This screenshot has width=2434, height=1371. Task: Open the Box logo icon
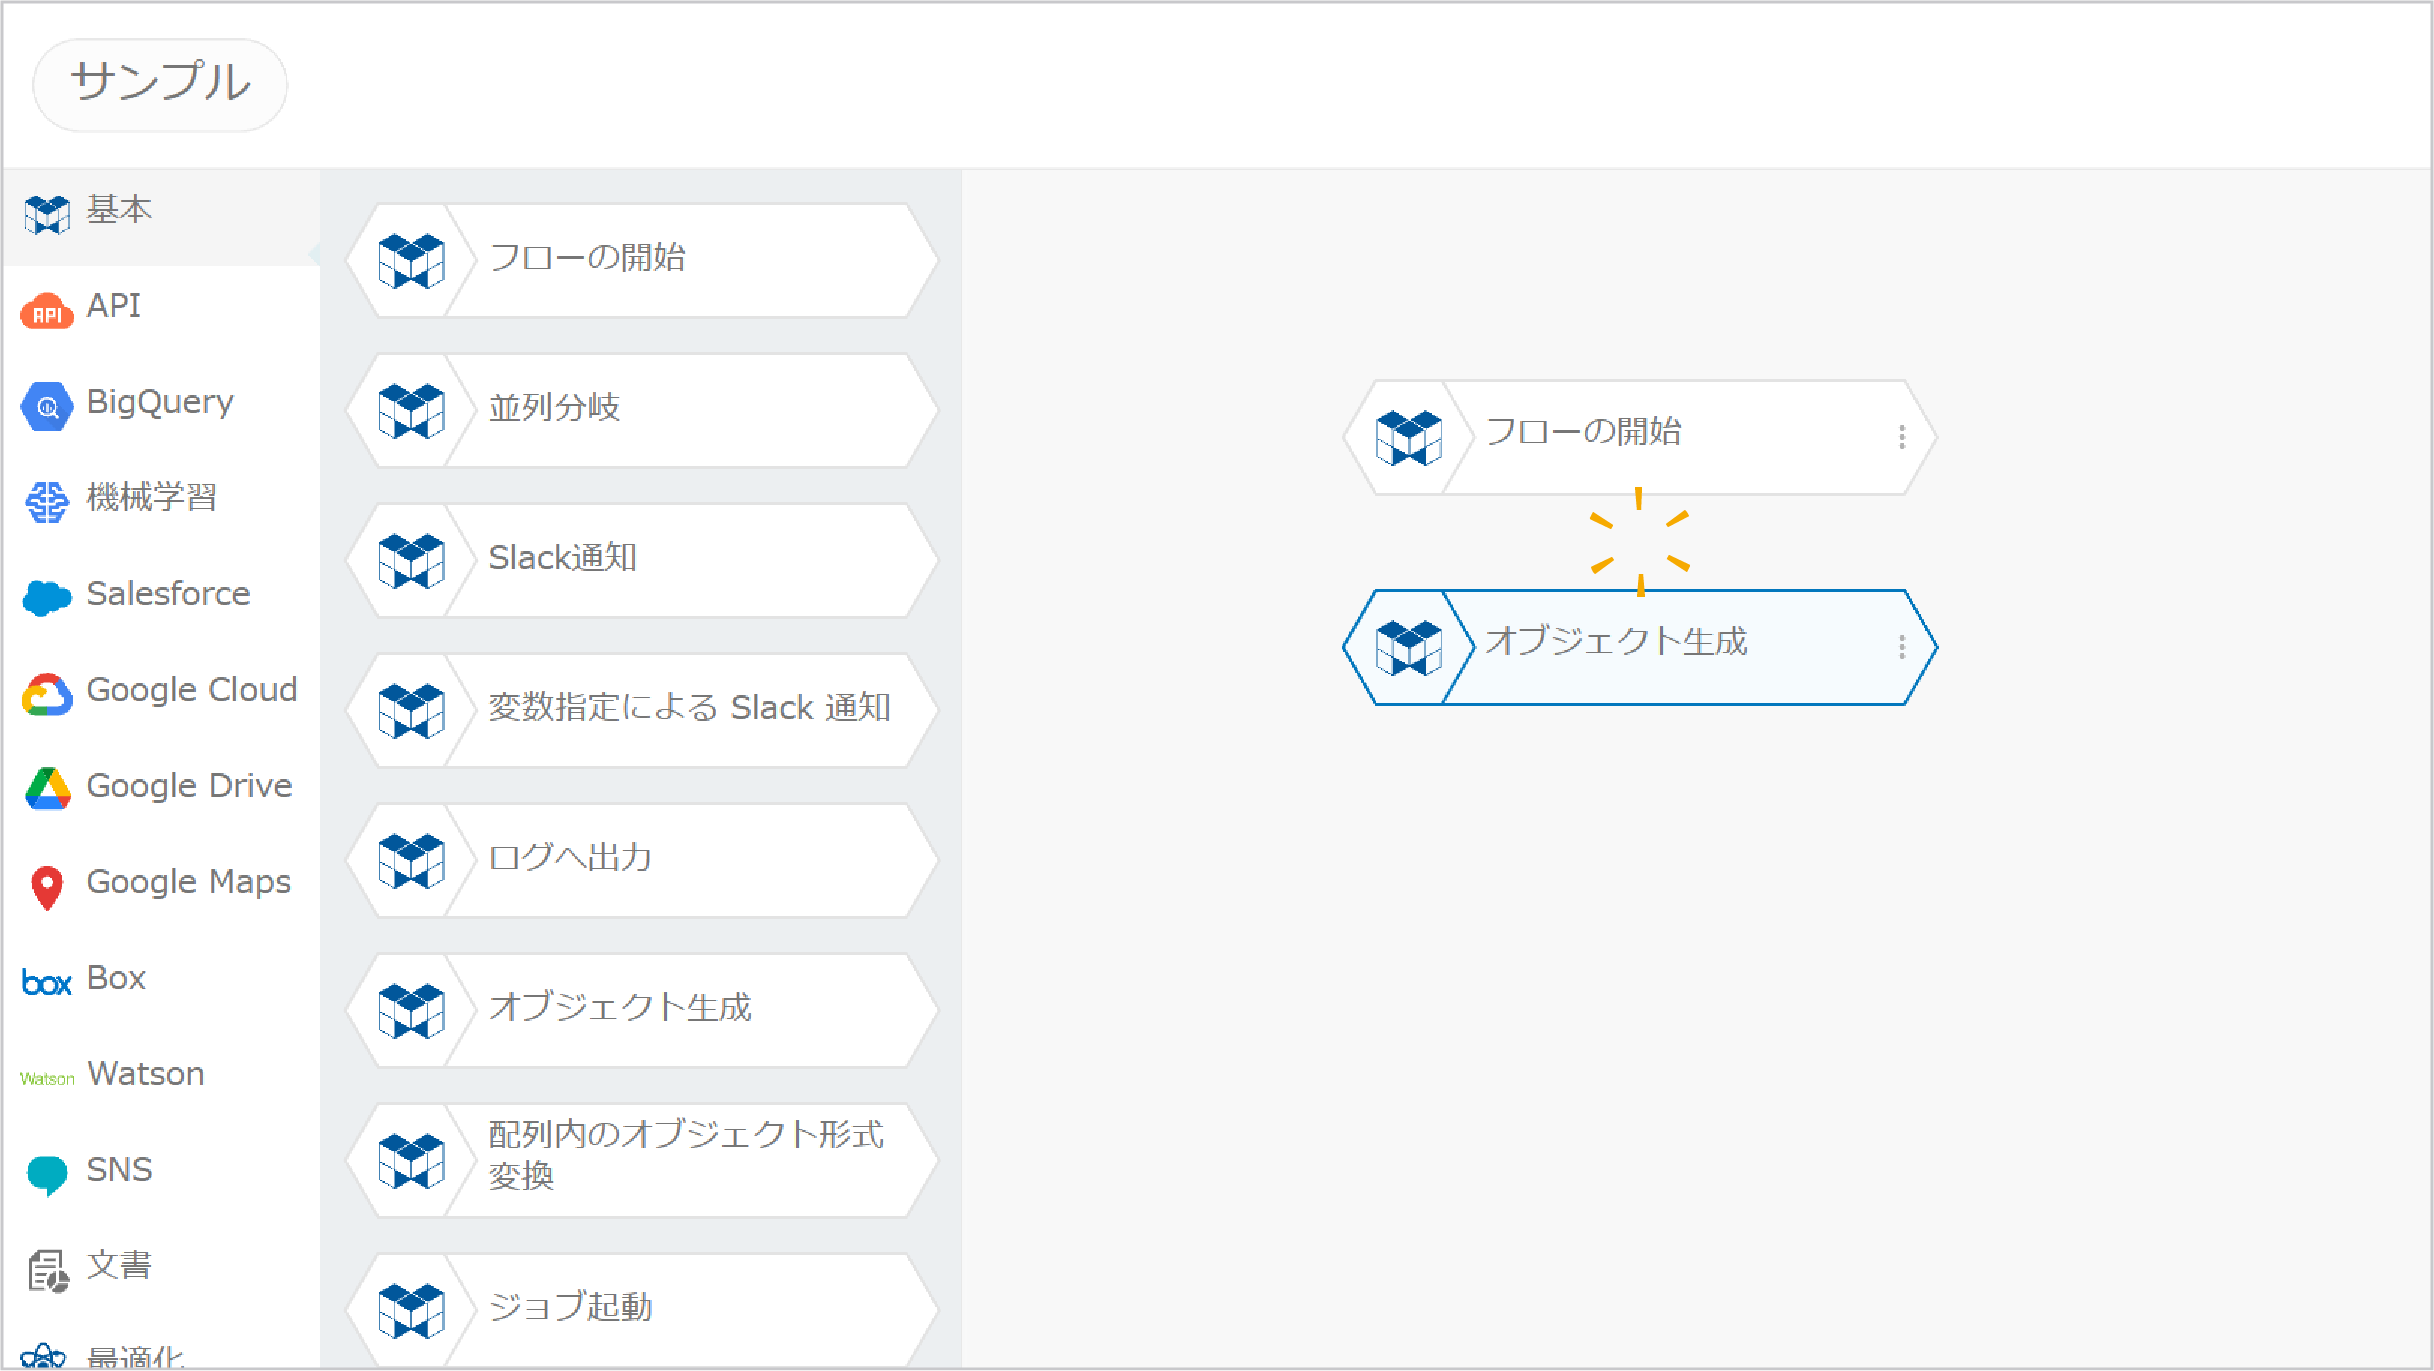(47, 983)
